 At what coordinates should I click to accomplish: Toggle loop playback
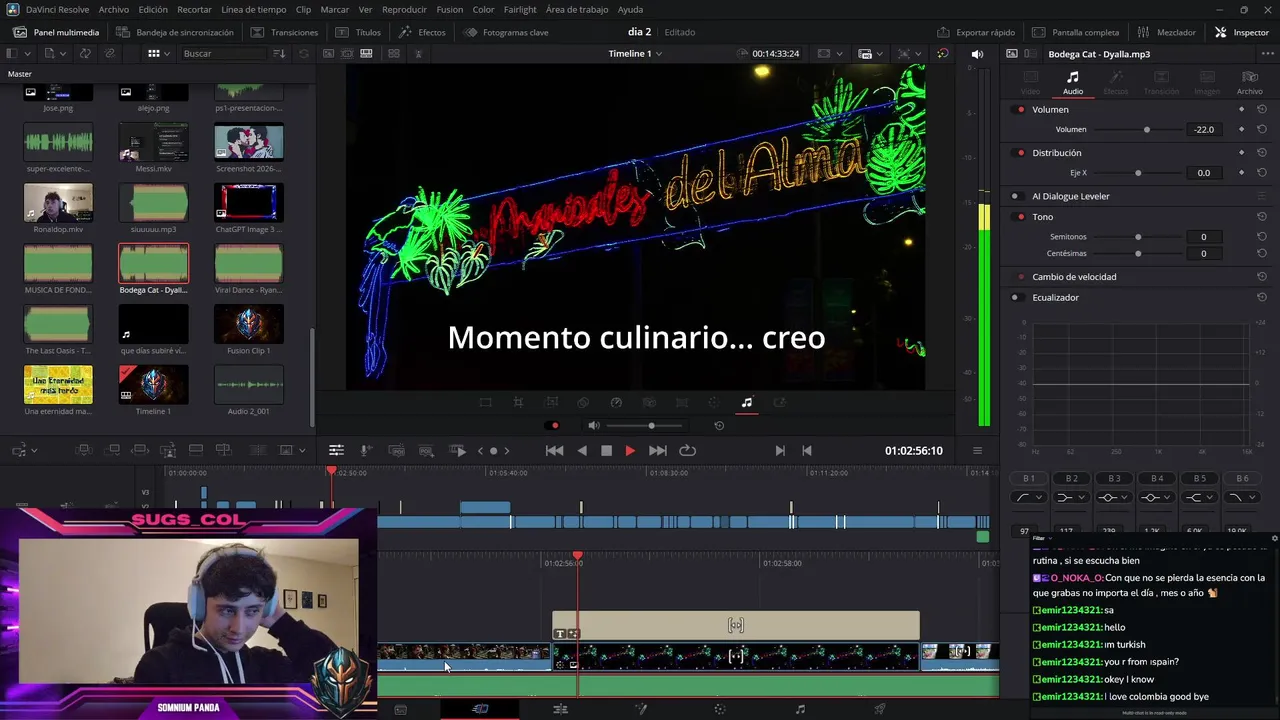pos(687,451)
